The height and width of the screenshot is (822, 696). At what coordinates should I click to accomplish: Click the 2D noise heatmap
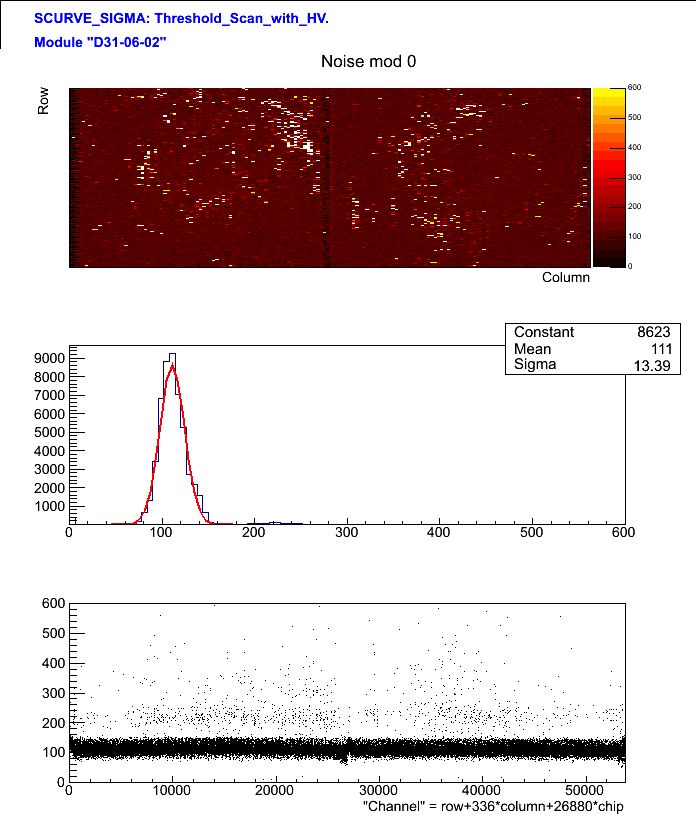[330, 178]
